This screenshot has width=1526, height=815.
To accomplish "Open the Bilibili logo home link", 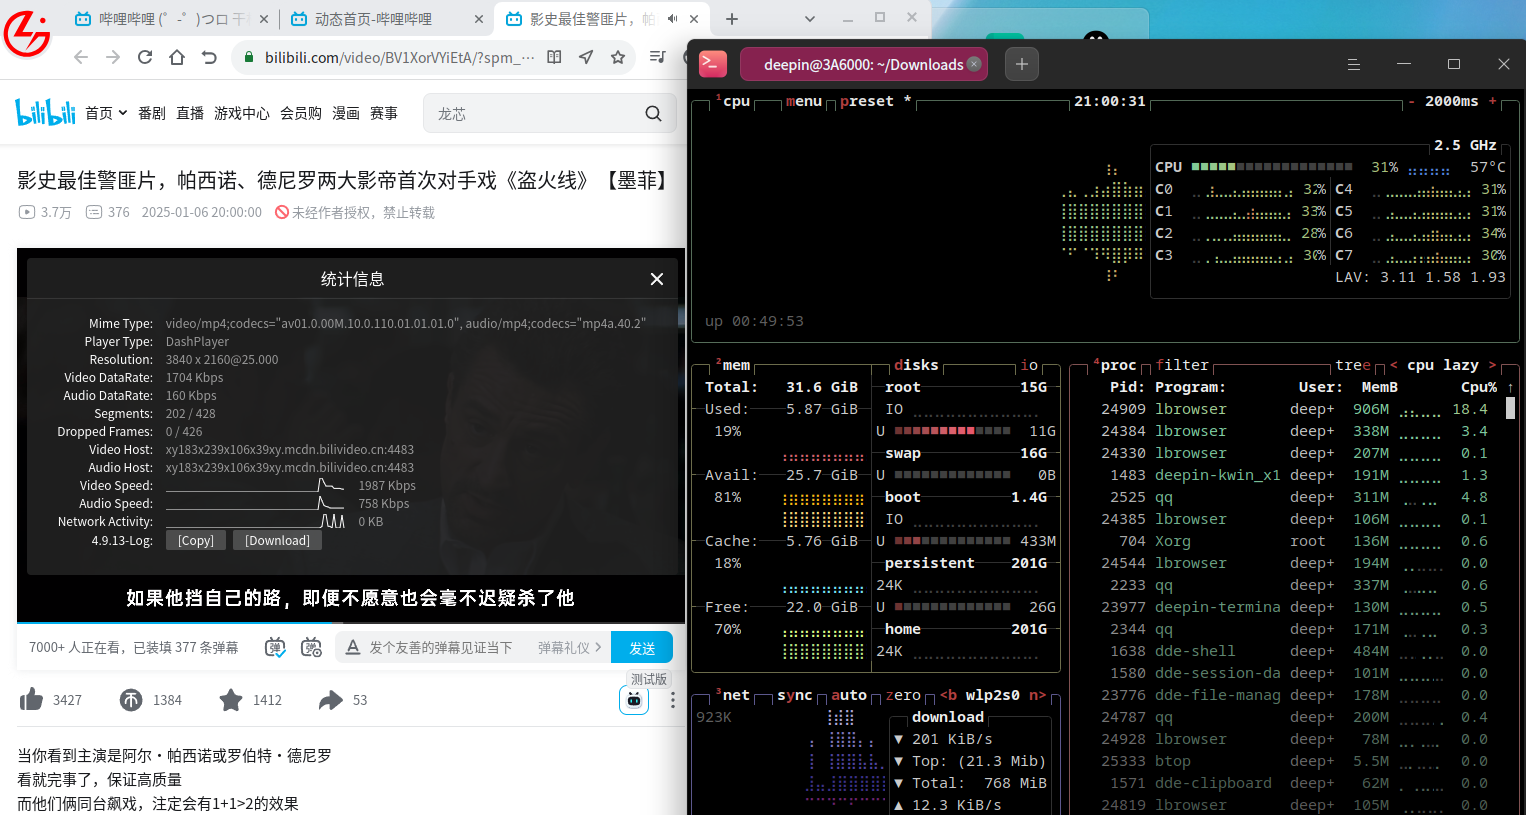I will (45, 113).
